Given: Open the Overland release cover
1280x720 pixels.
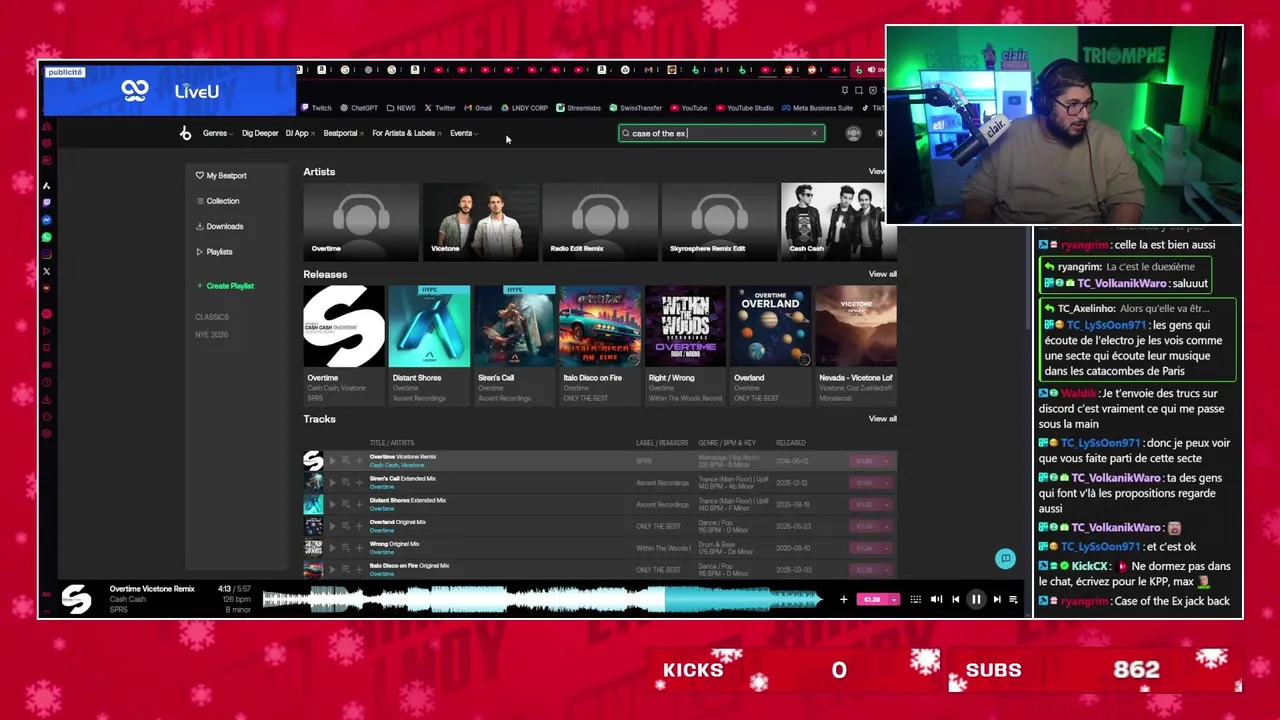Looking at the screenshot, I should 770,326.
